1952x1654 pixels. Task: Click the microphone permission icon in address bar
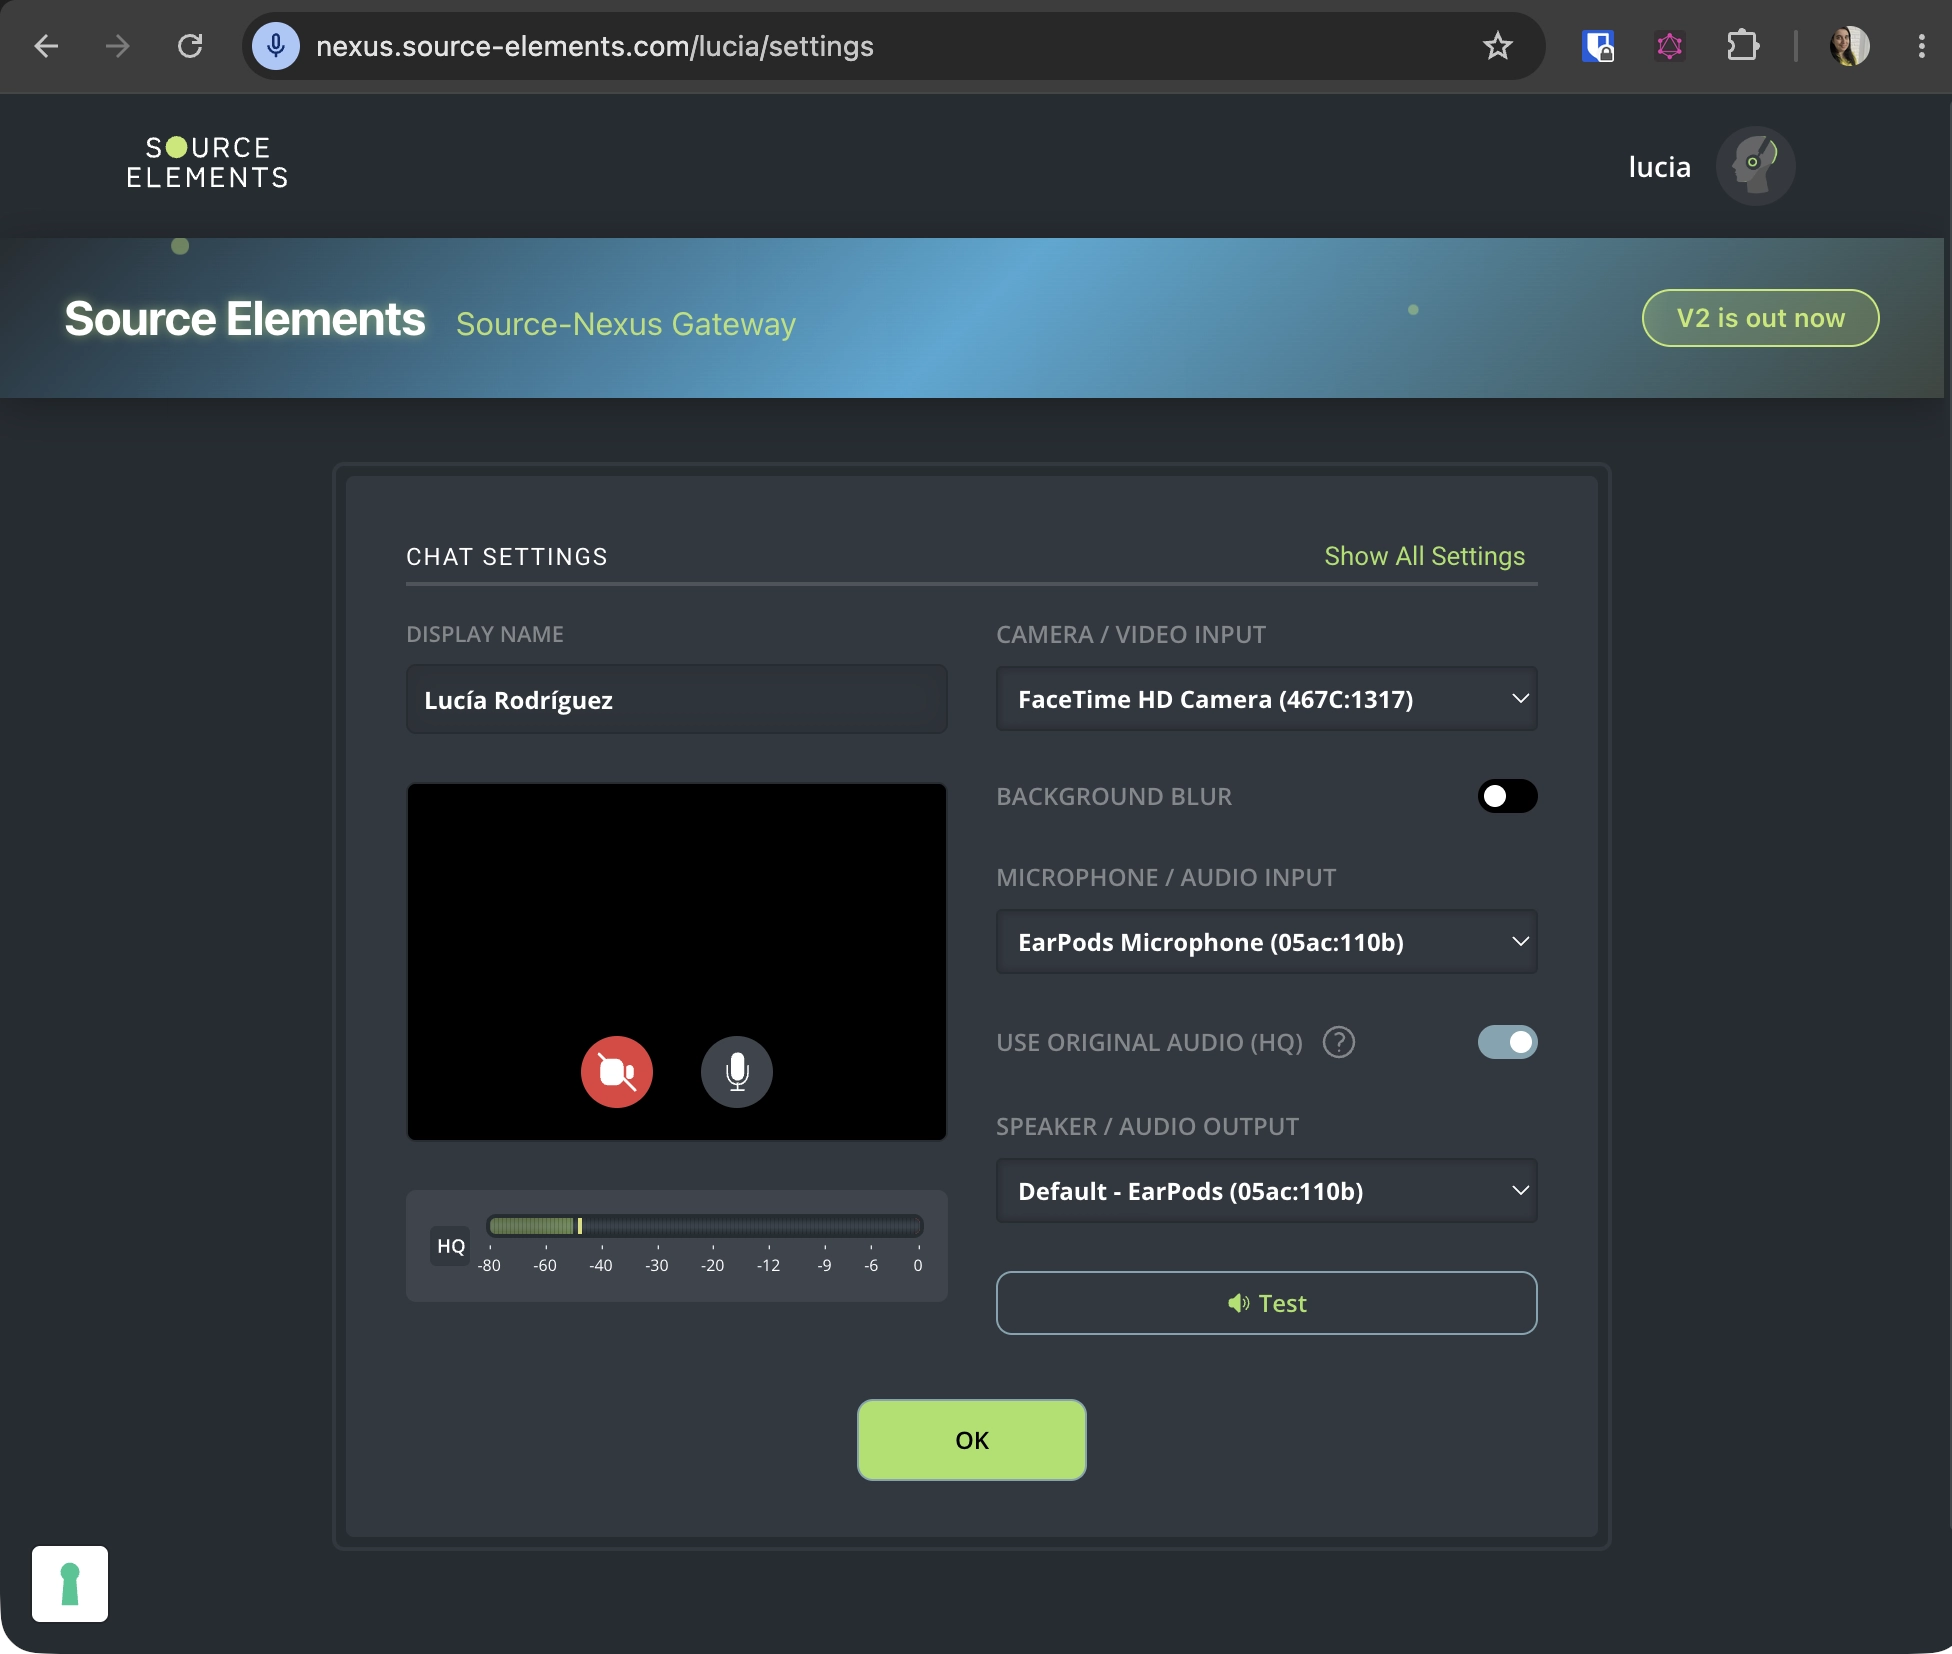click(276, 46)
